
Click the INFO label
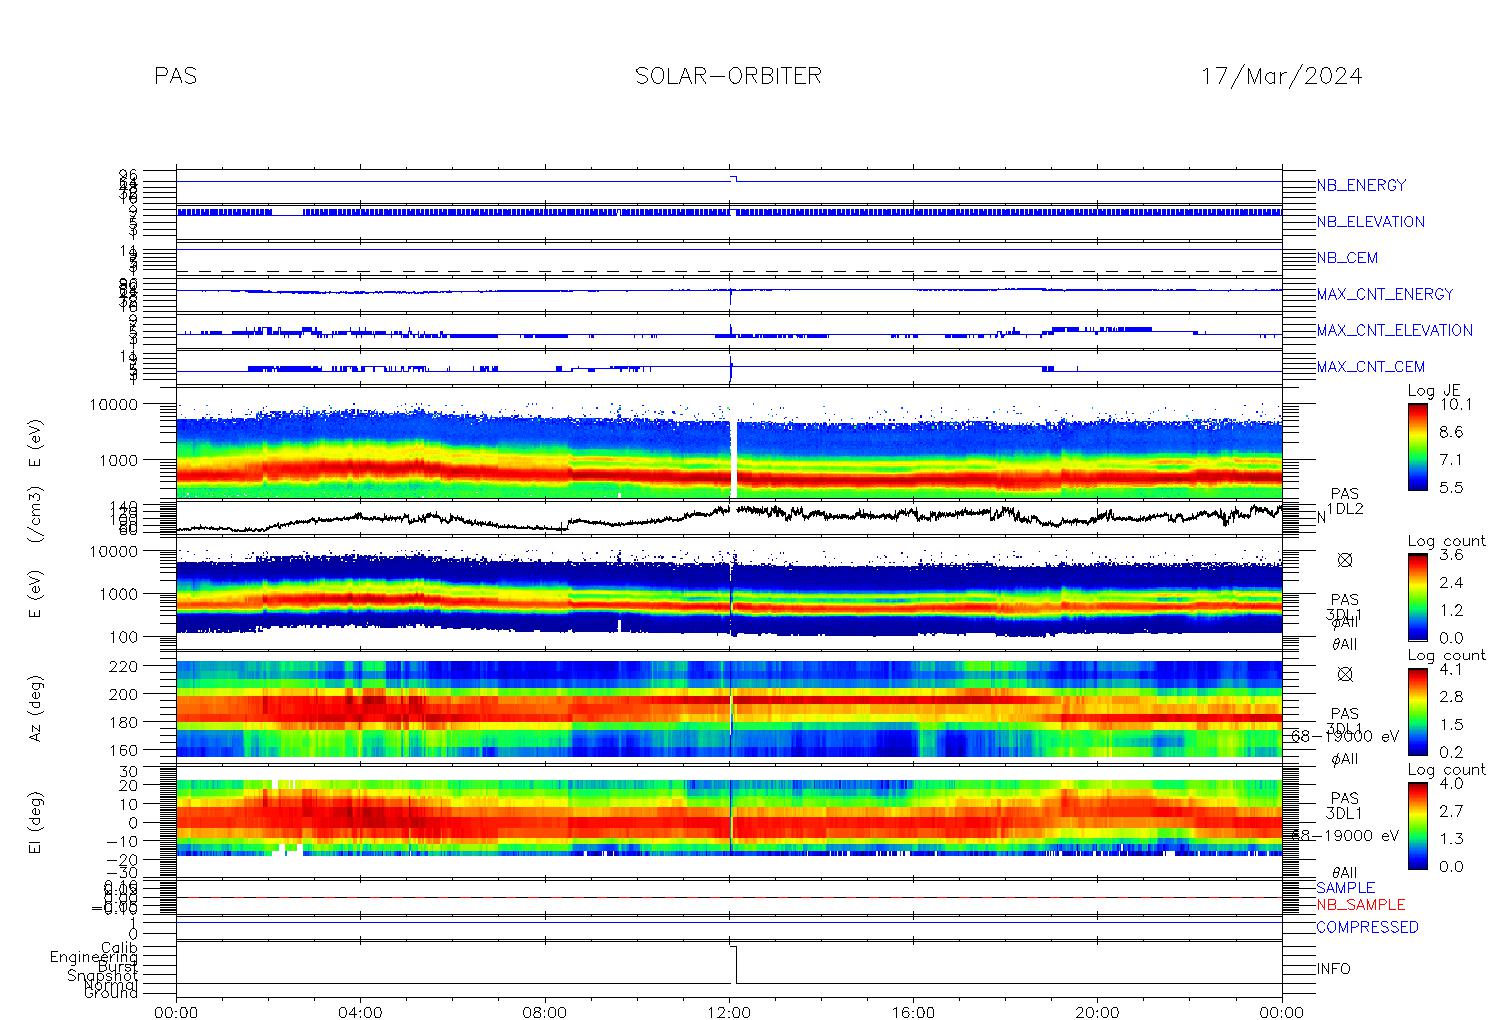coord(1333,969)
